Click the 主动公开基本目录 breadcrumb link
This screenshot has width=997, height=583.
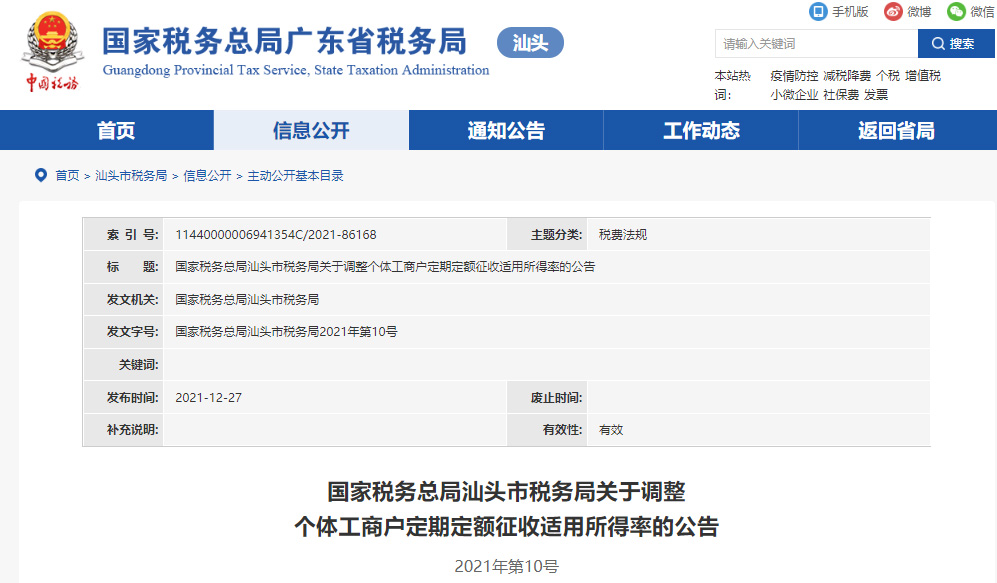pyautogui.click(x=295, y=176)
